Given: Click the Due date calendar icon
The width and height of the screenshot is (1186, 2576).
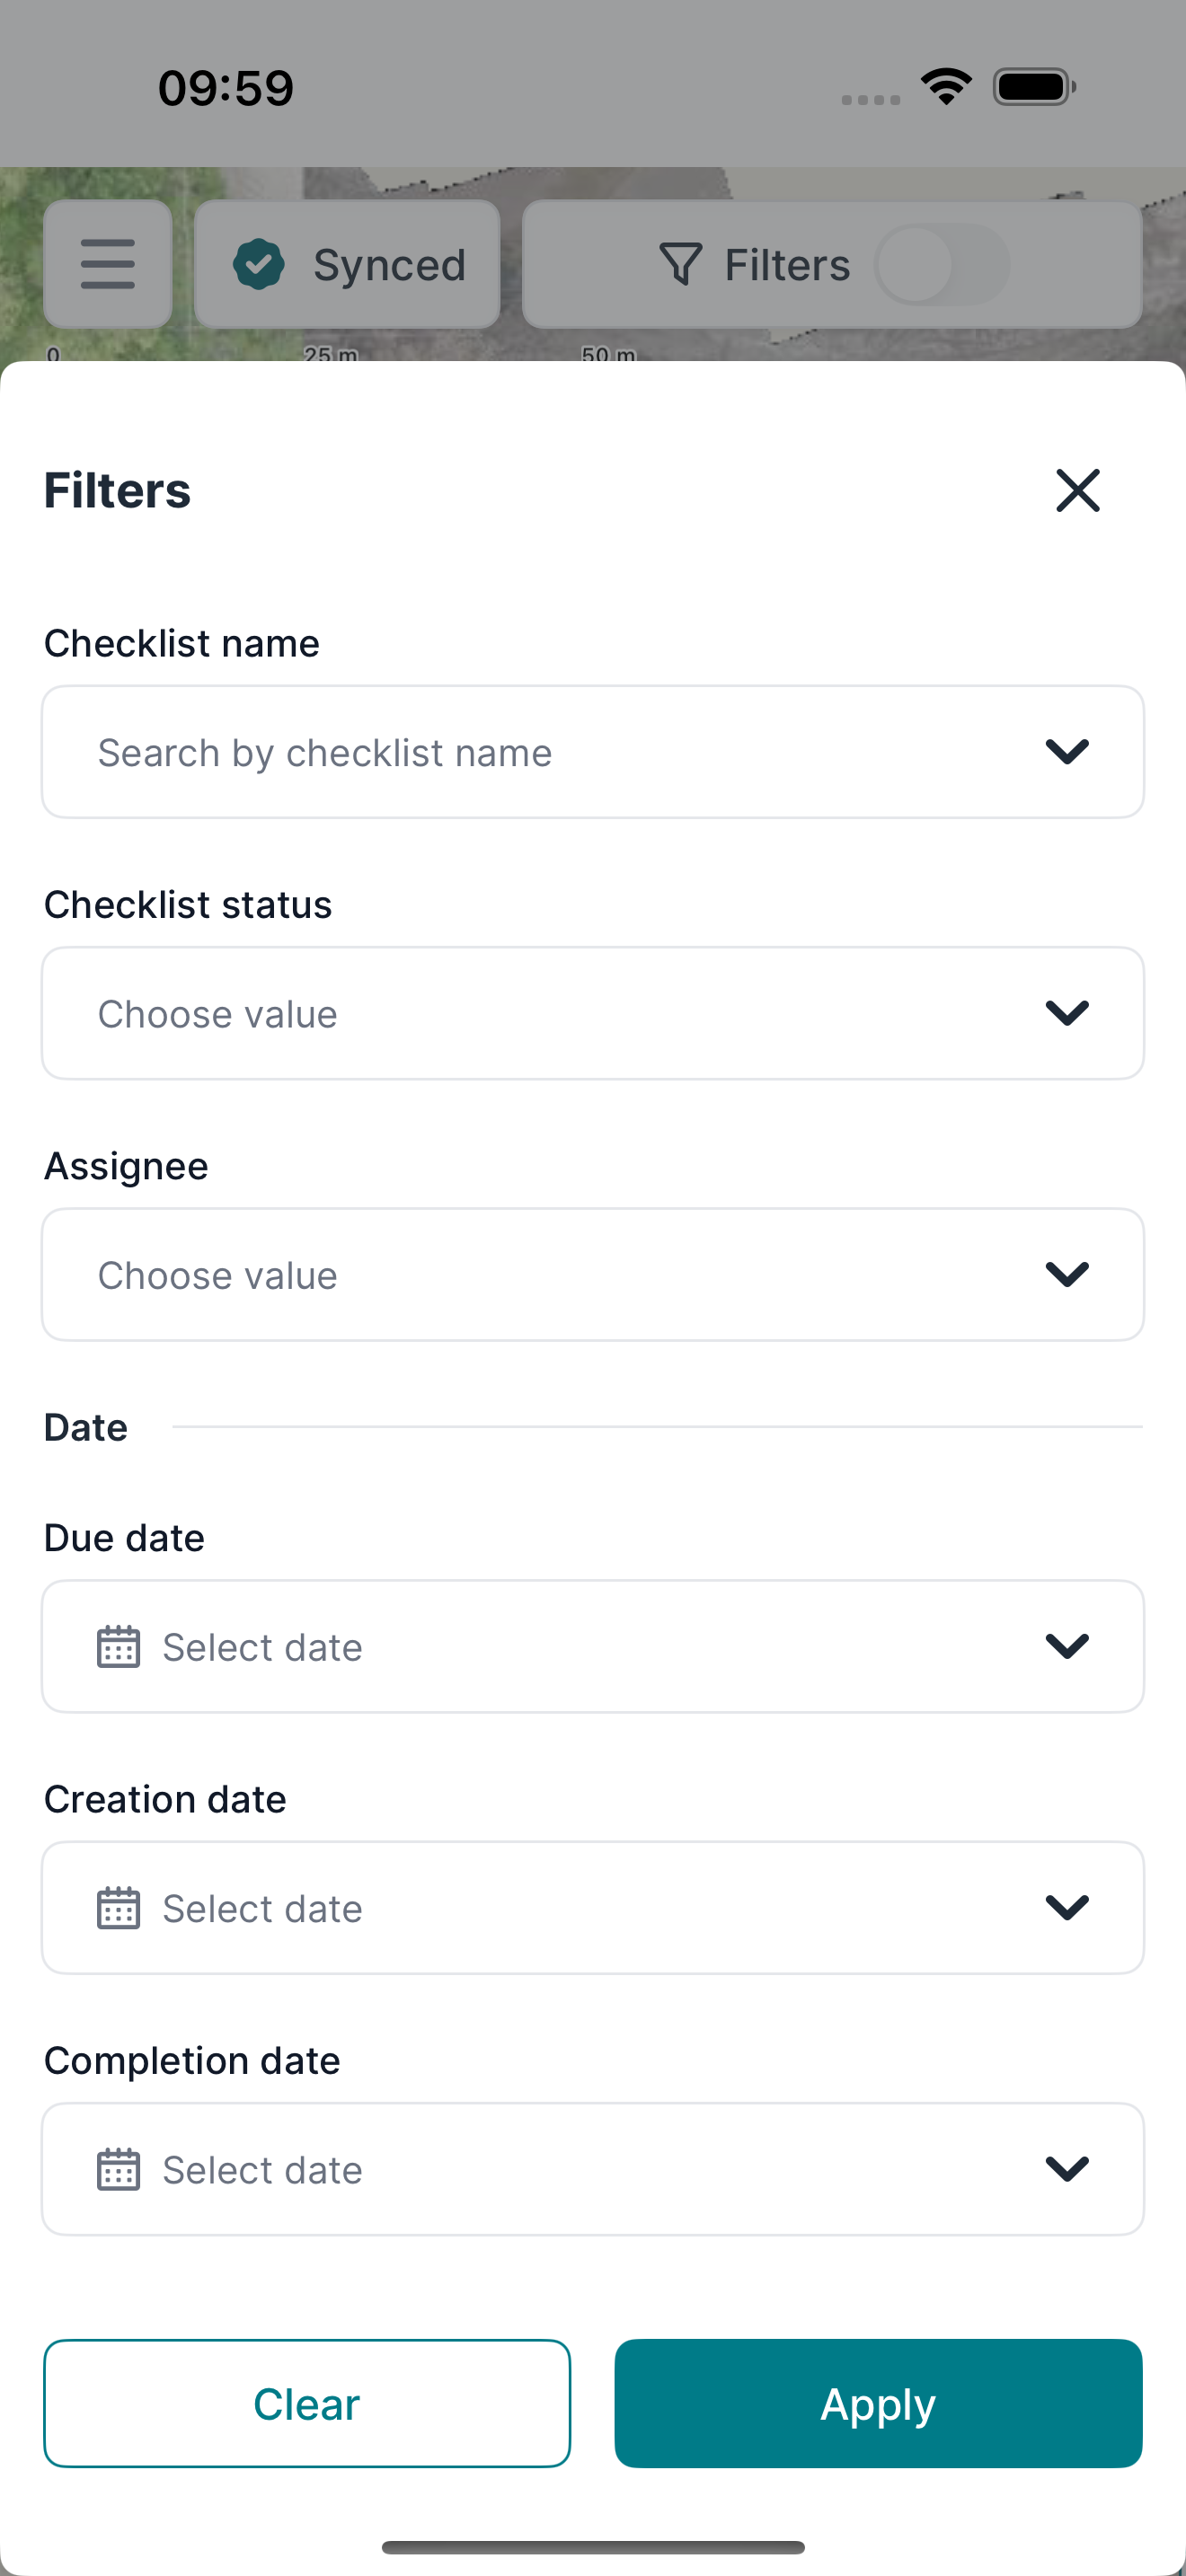Looking at the screenshot, I should [118, 1646].
